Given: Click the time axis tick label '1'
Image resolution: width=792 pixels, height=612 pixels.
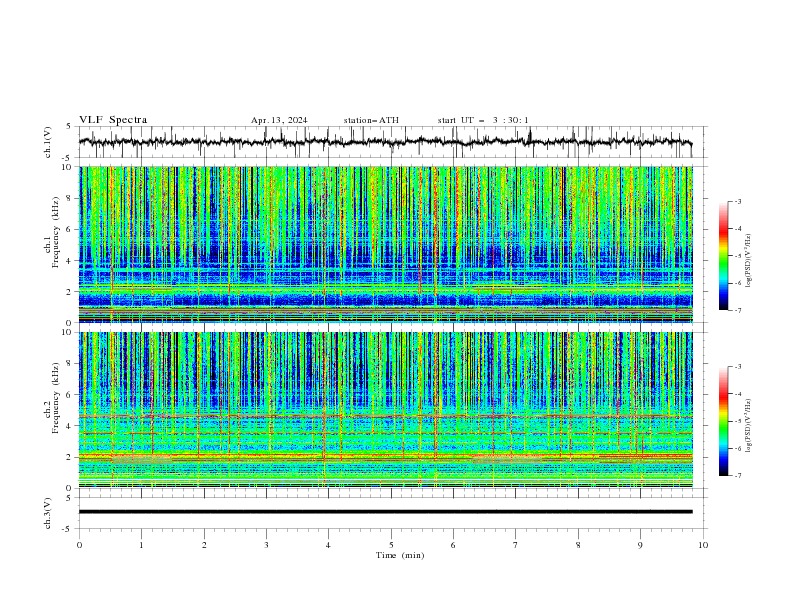Looking at the screenshot, I should click(x=142, y=545).
